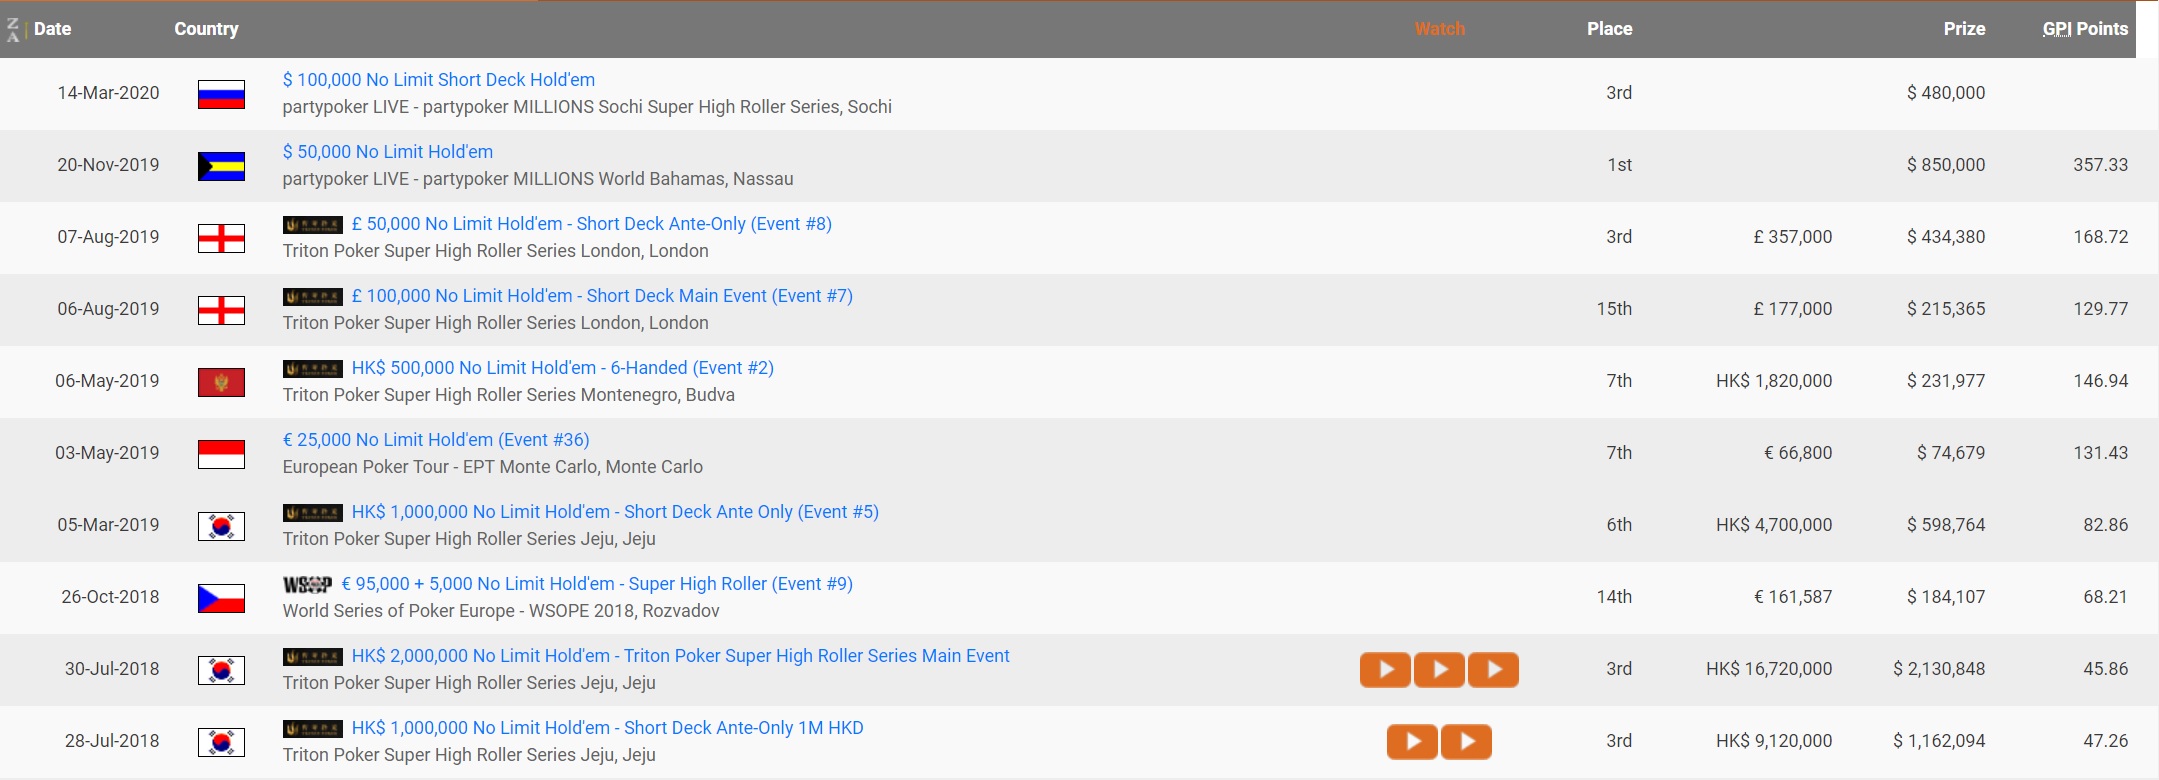Play first video for Triton Jeju Main Event
Screen dimensions: 2159x780
(1385, 669)
